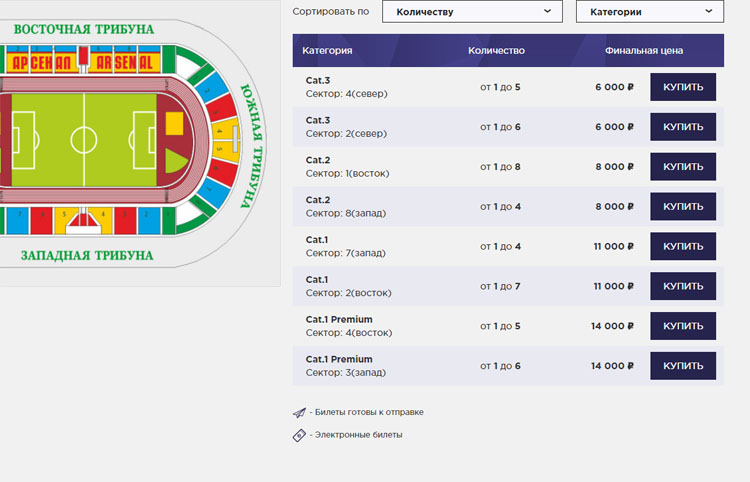The width and height of the screenshot is (750, 482).
Task: Expand the Категории sort dropdown
Action: click(650, 12)
